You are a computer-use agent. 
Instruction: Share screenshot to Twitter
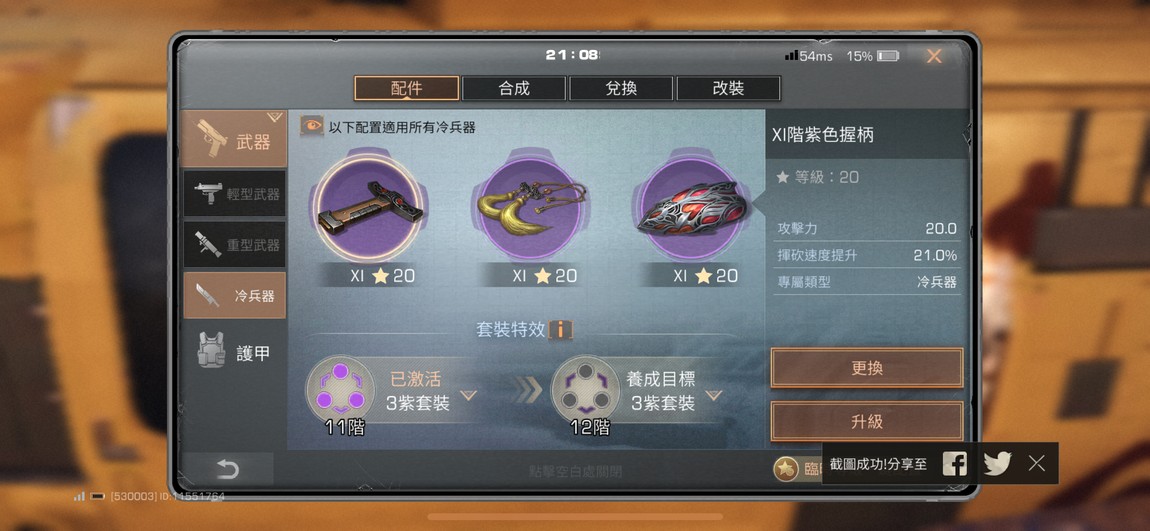click(997, 463)
